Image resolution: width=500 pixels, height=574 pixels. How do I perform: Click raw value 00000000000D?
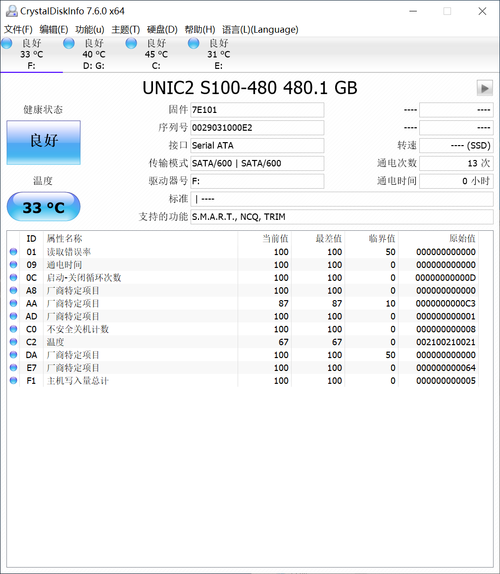446,278
